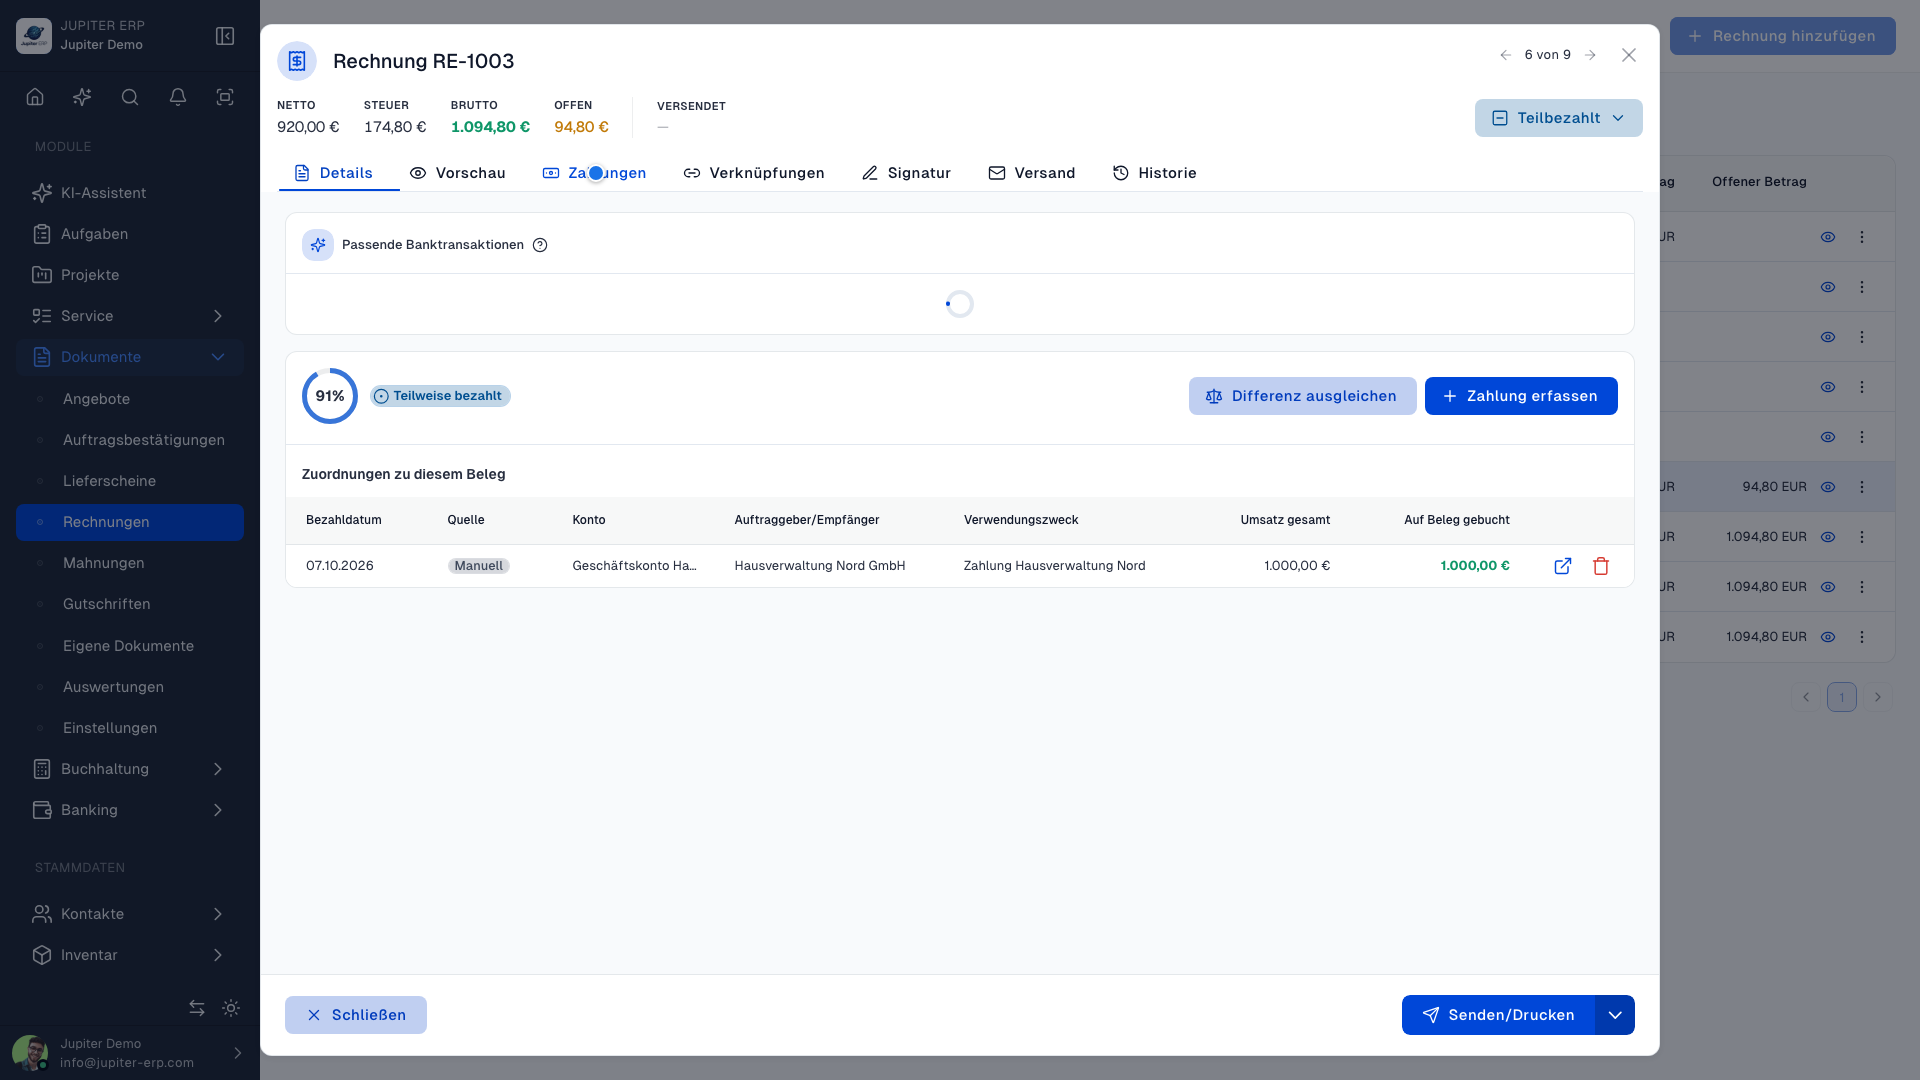Screen dimensions: 1920x1080
Task: Open the home icon in sidebar
Action: click(35, 97)
